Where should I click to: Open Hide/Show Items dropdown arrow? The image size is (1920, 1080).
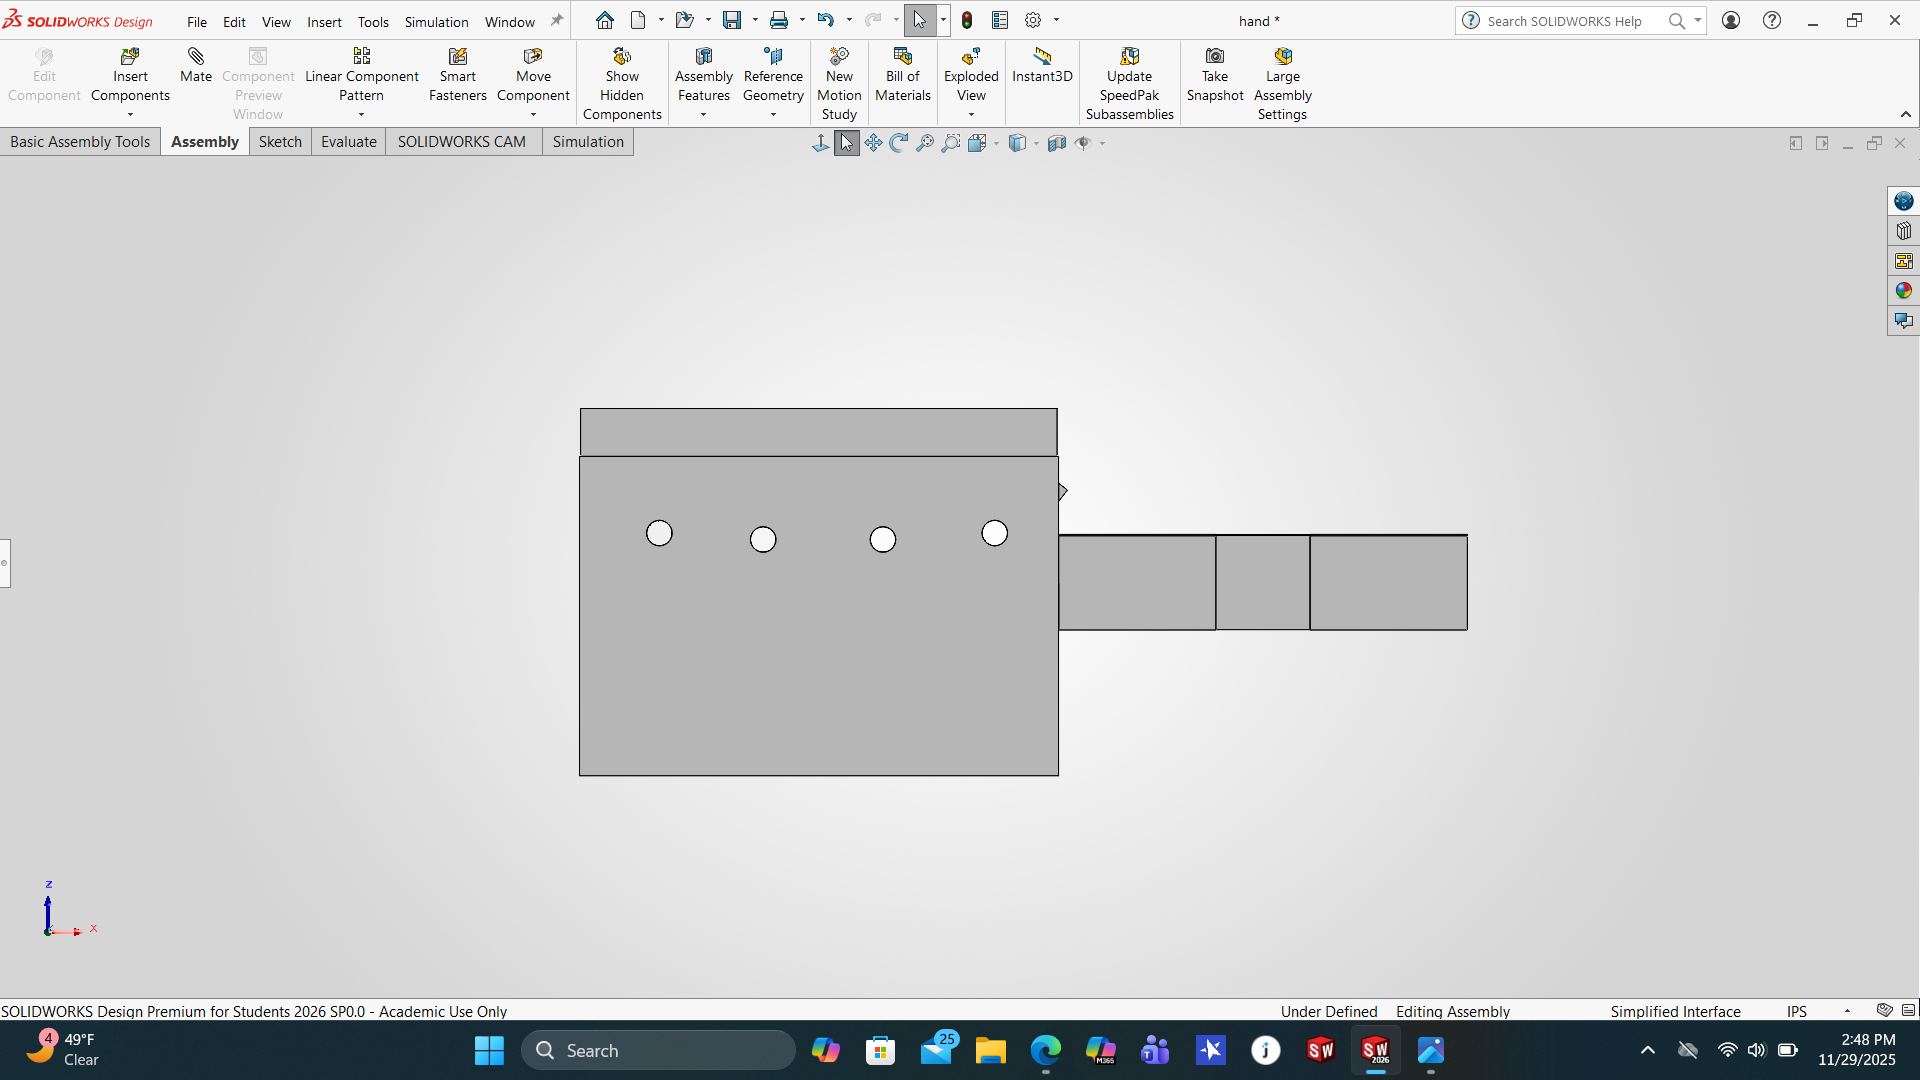point(1102,143)
